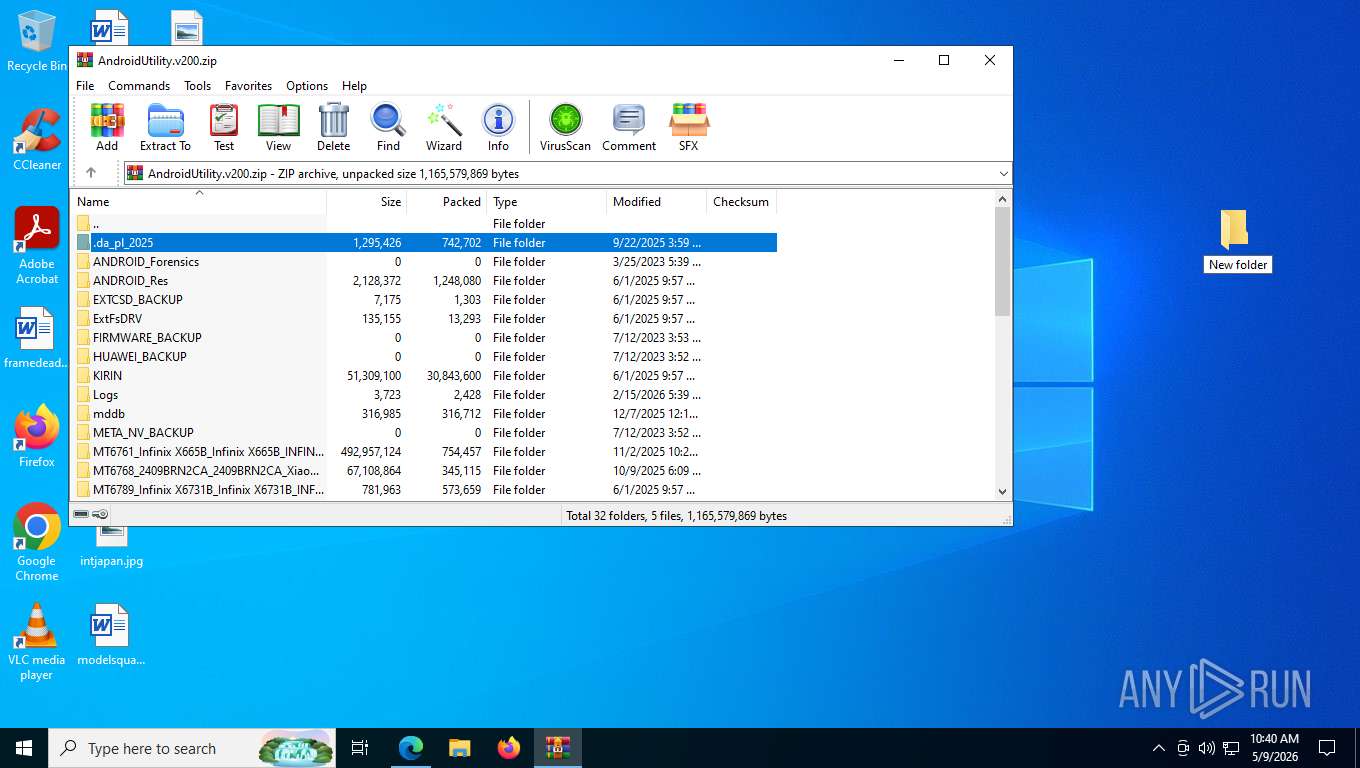Open VLC media player desktop shortcut

tap(36, 642)
